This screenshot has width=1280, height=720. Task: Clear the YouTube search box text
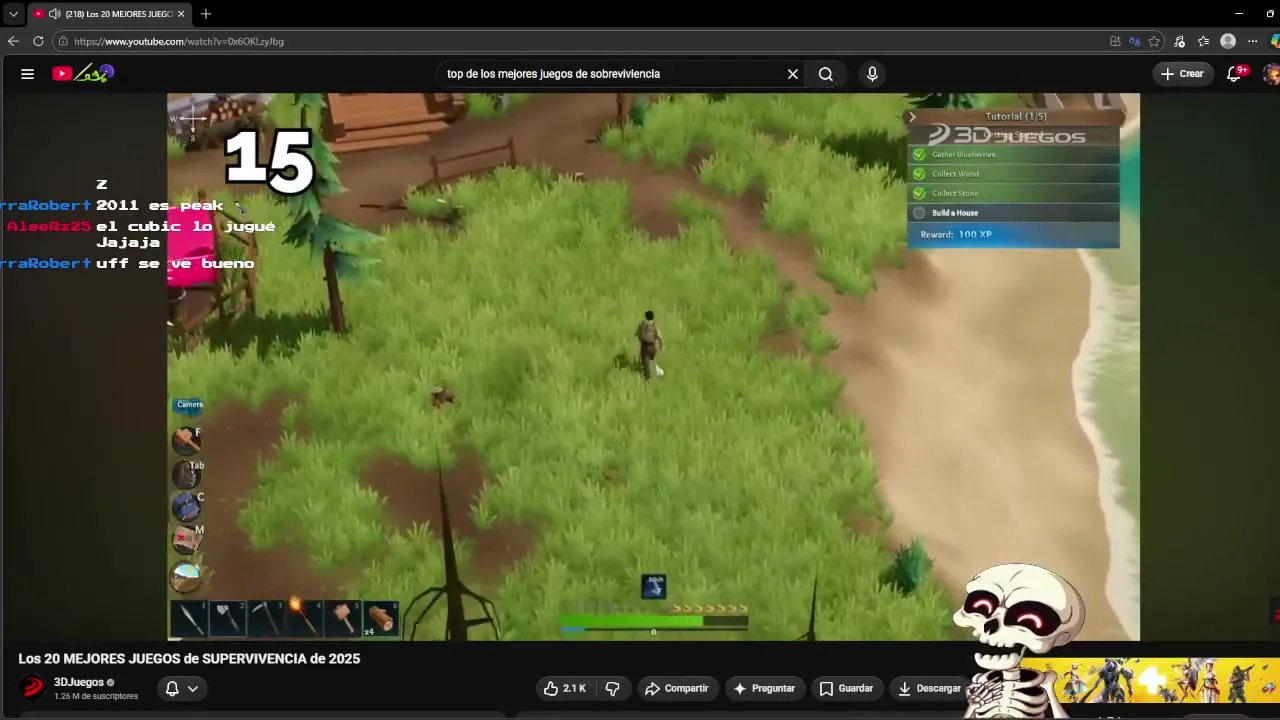(x=793, y=74)
